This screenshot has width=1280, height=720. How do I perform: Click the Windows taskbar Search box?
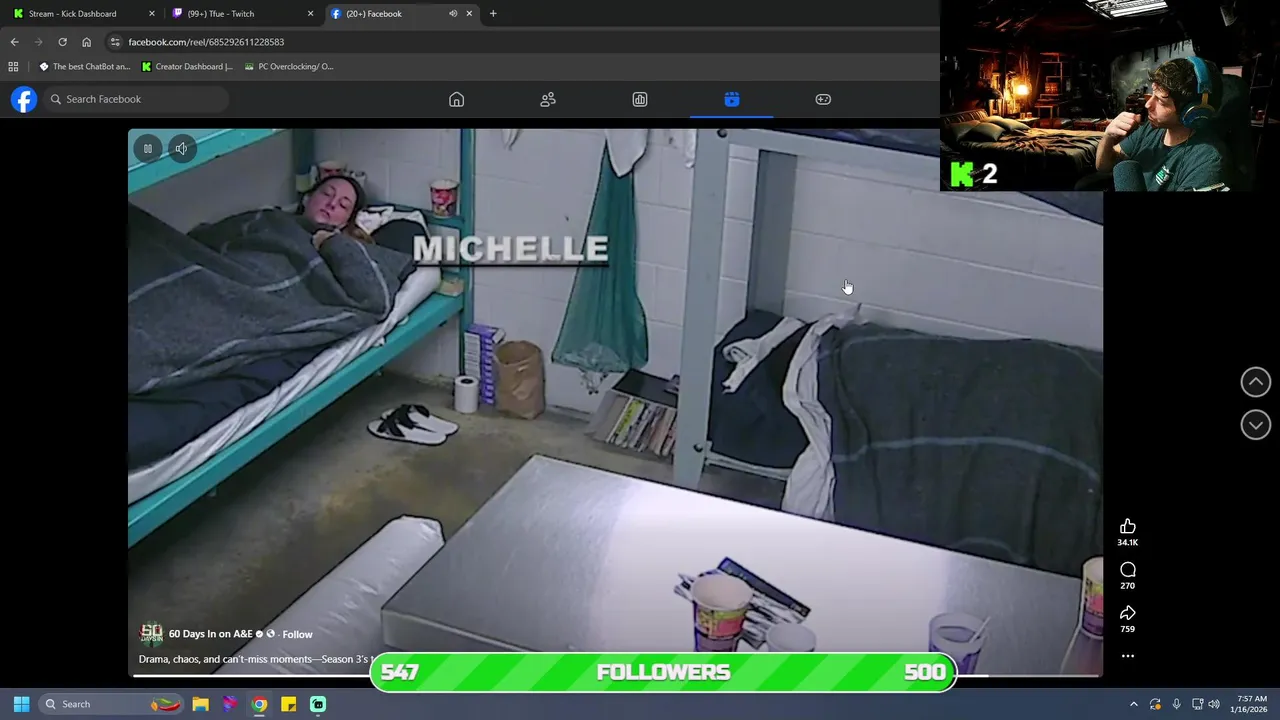click(x=112, y=704)
